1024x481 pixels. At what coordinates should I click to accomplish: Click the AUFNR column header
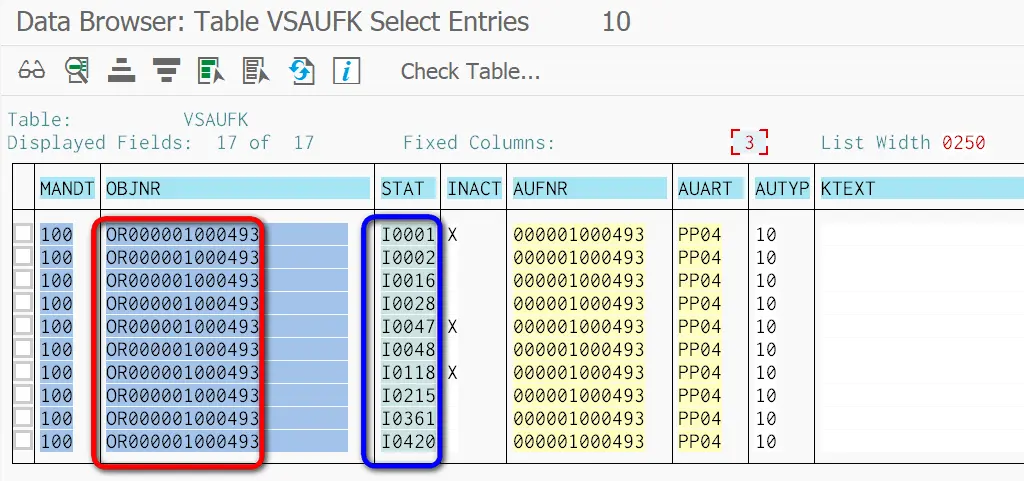589,189
